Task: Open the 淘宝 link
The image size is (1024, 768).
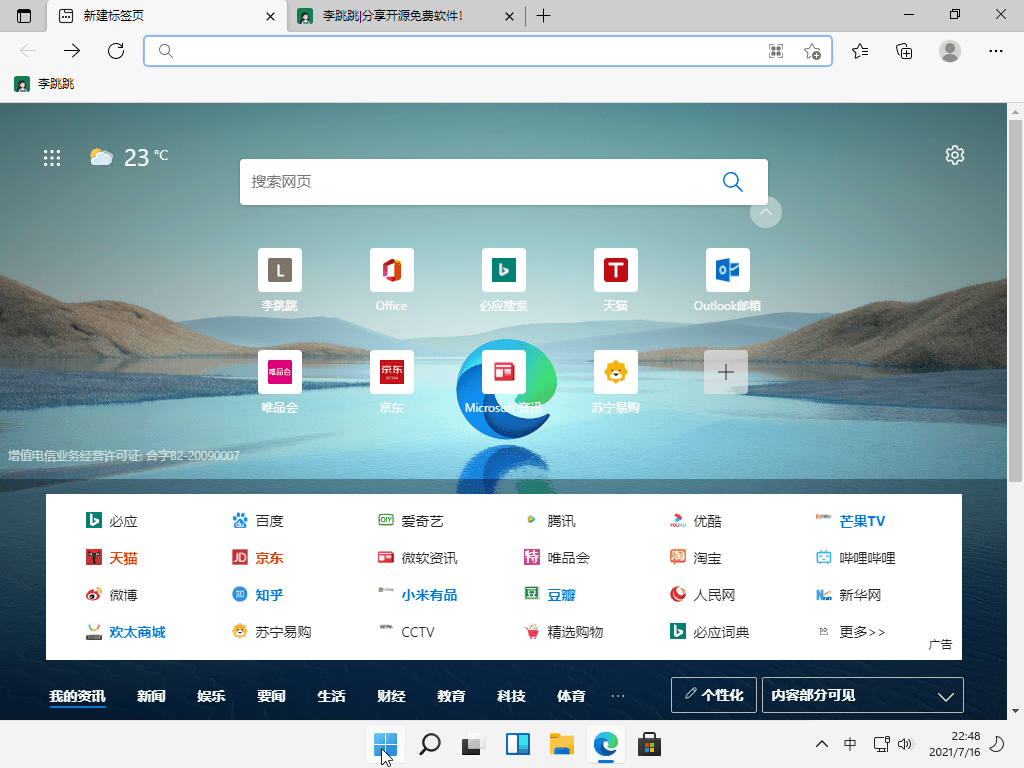Action: tap(696, 558)
